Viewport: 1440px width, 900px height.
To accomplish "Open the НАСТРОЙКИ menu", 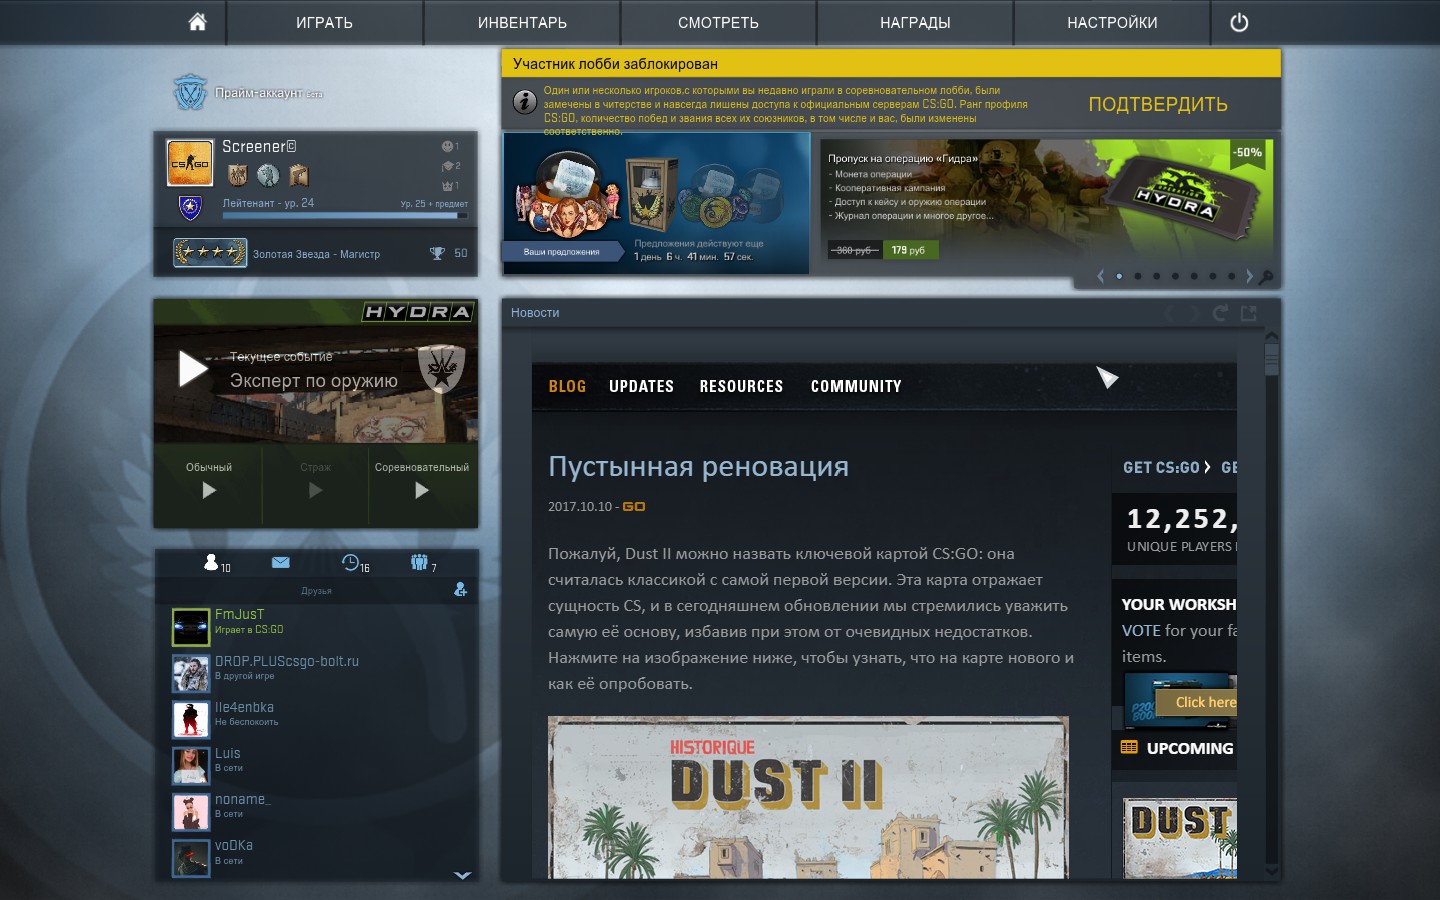I will click(1112, 22).
